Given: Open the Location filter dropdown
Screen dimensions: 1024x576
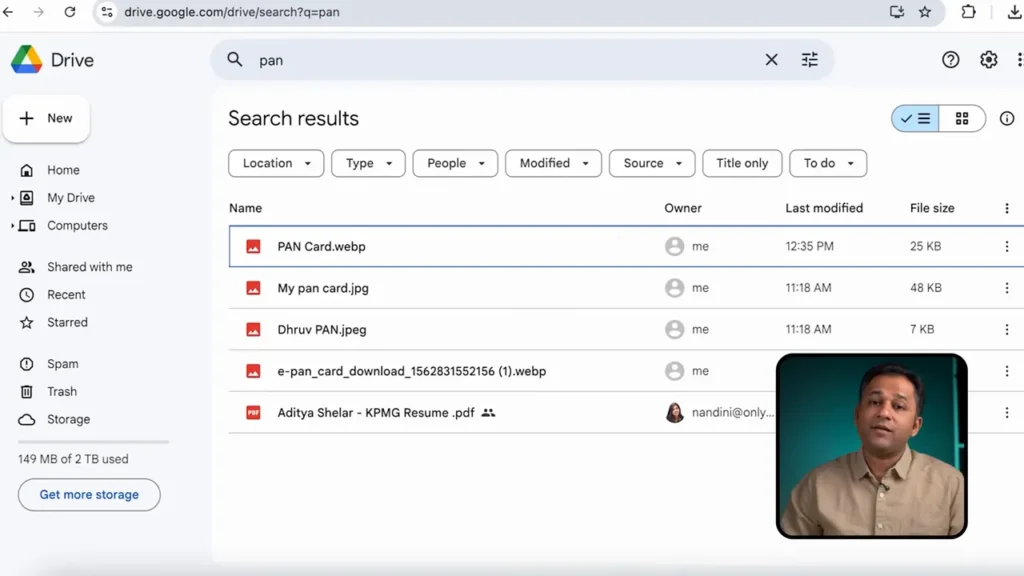Looking at the screenshot, I should coord(276,163).
